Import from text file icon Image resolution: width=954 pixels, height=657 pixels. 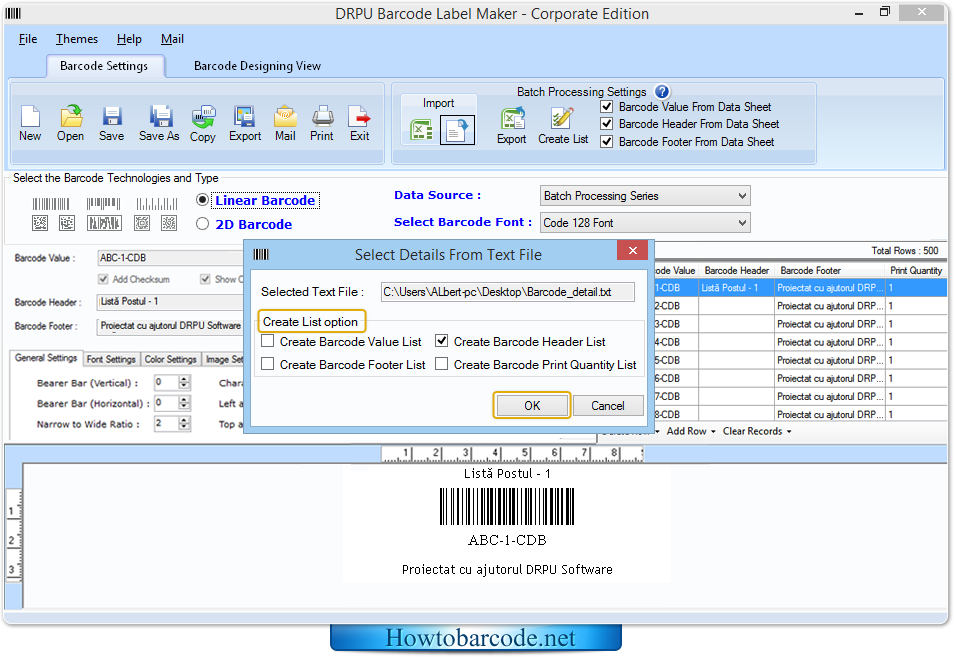(458, 130)
